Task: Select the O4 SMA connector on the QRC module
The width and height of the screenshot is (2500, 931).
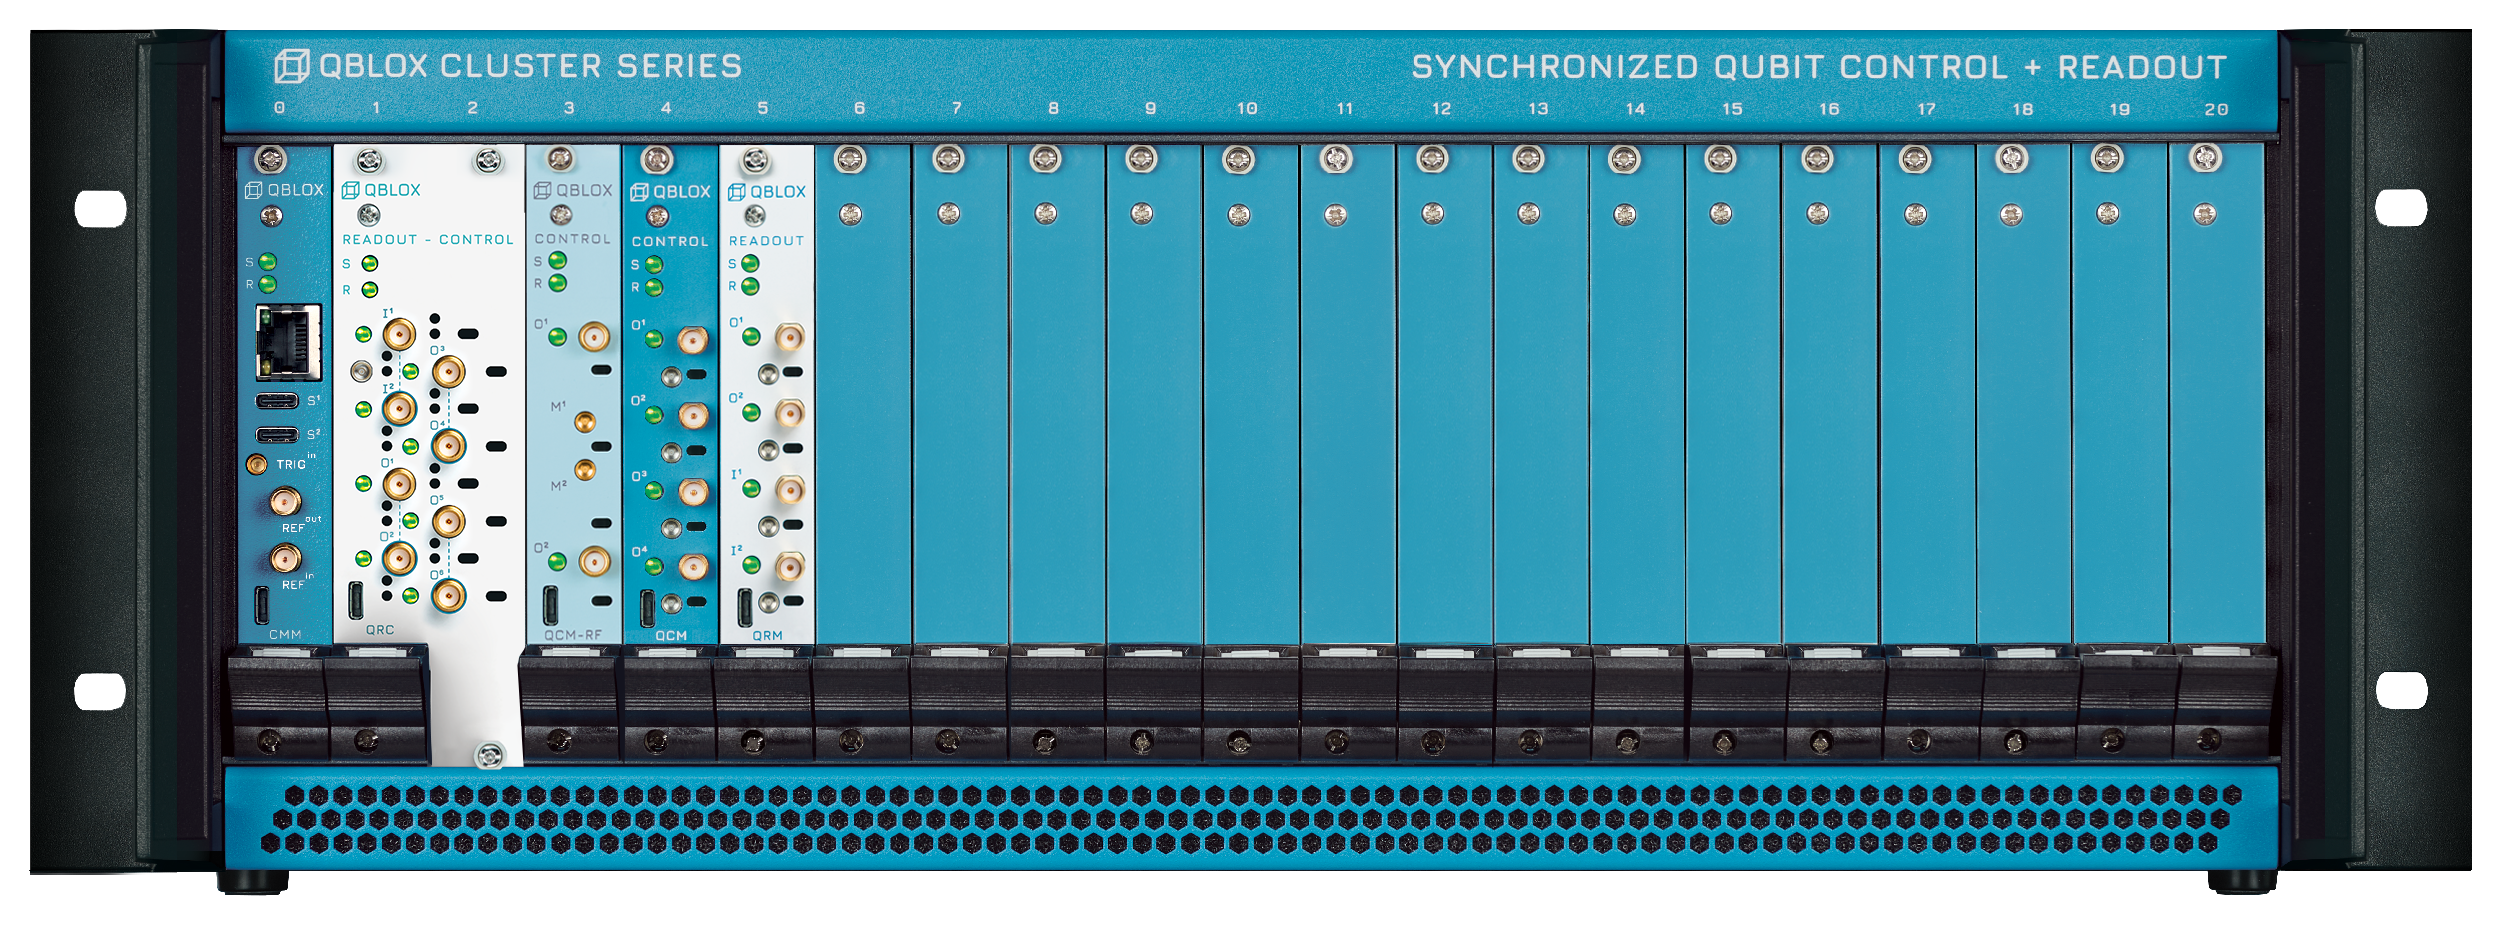Action: pos(448,446)
